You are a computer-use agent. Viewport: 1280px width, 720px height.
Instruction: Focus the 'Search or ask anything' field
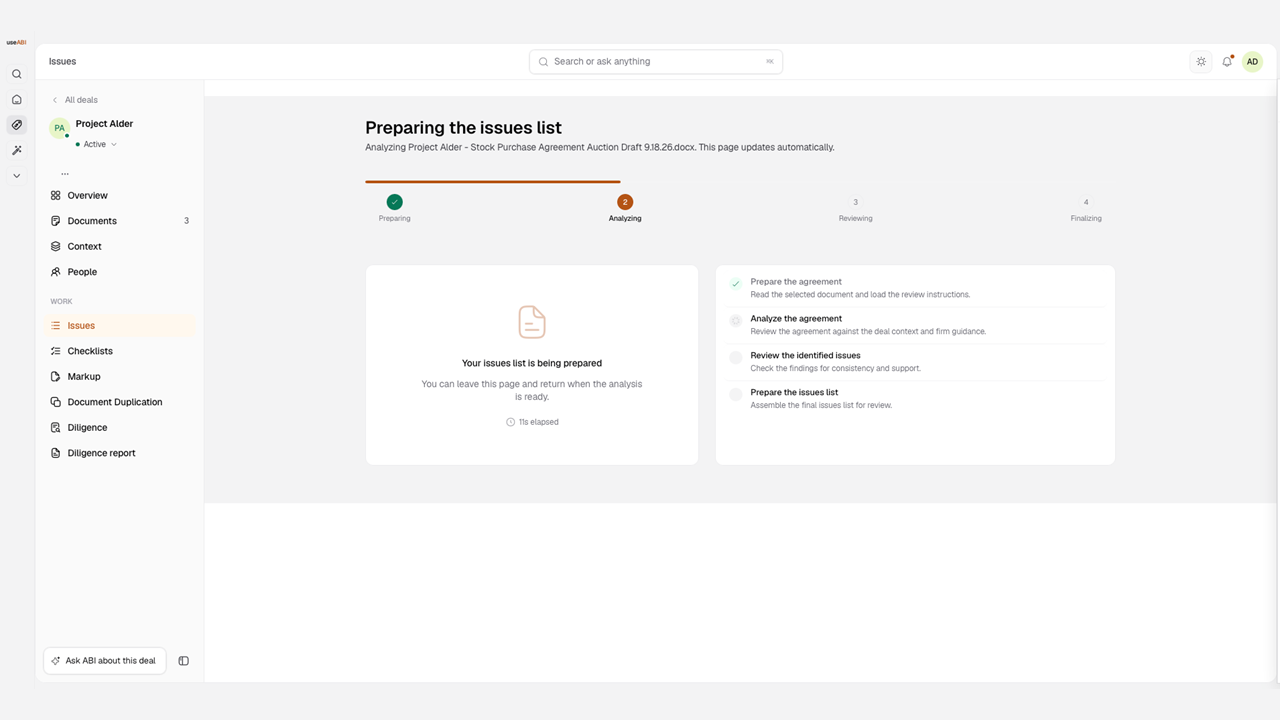point(656,62)
